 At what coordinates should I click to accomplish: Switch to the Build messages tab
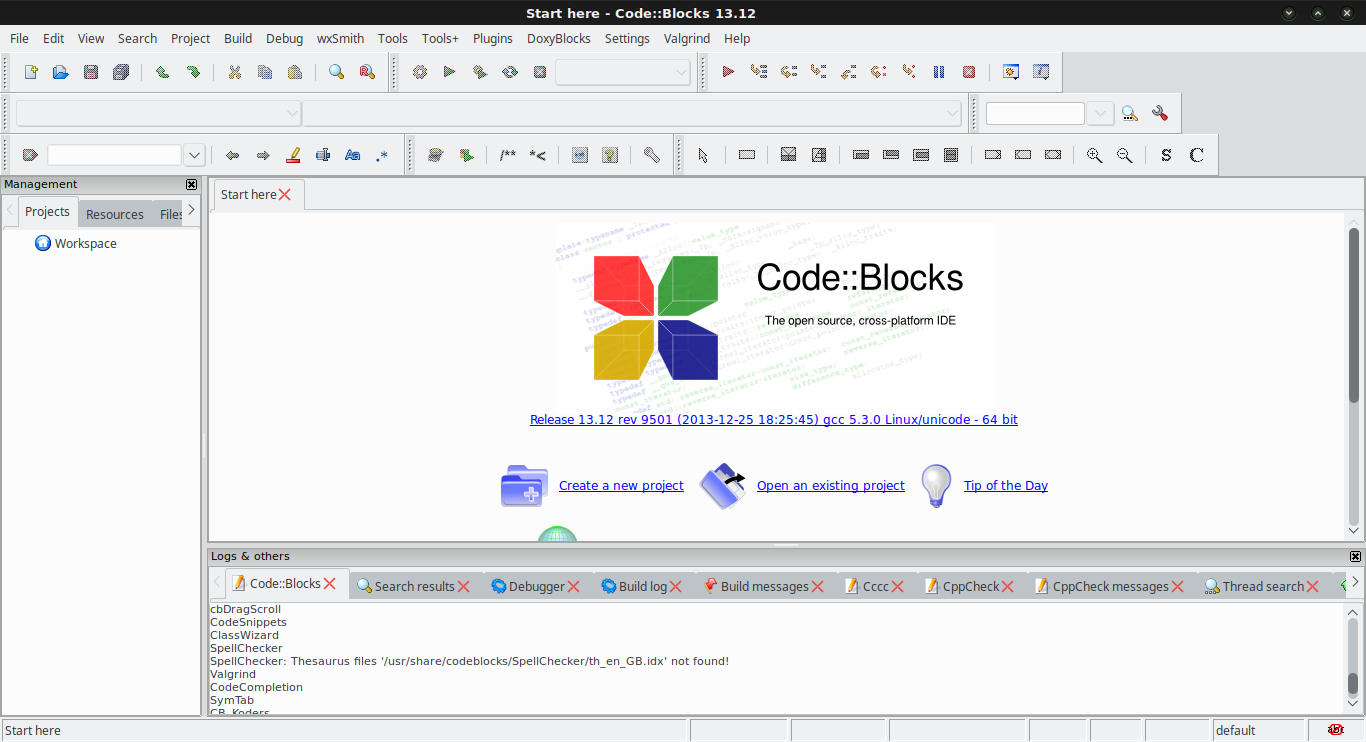pyautogui.click(x=765, y=586)
